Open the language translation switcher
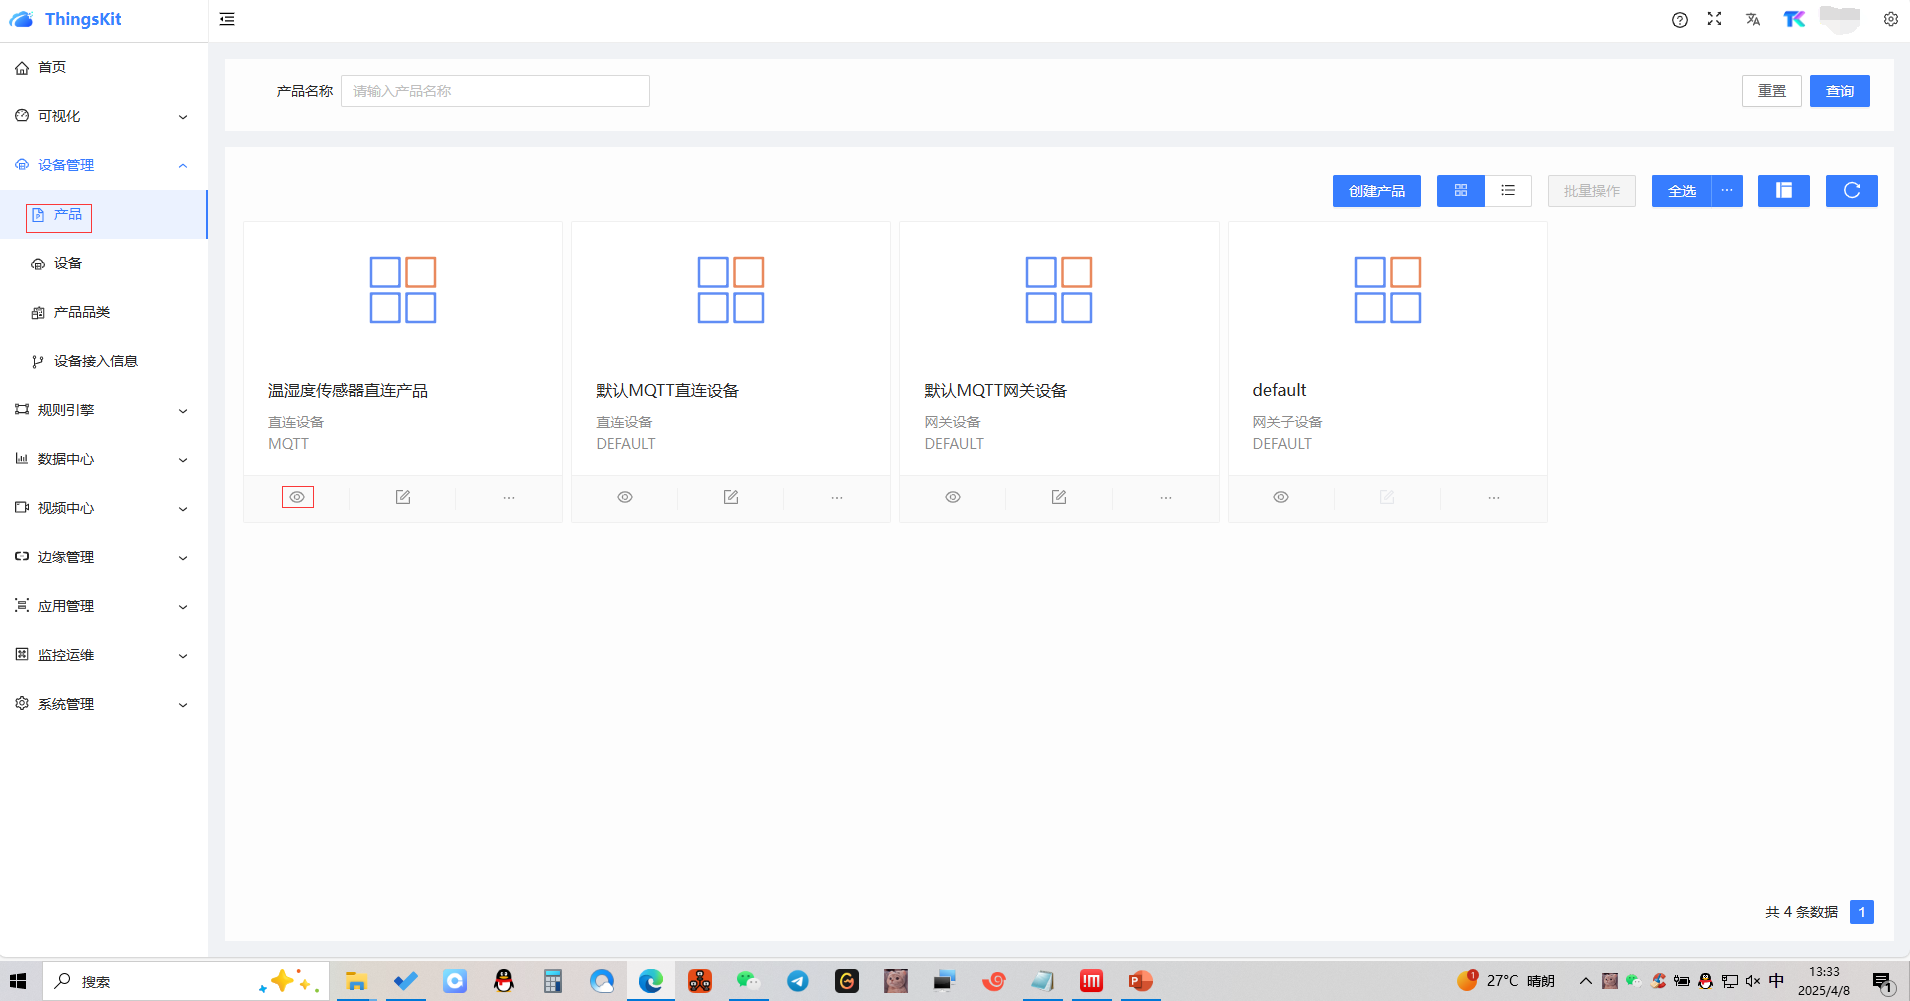Screen dimensions: 1910x1001 (x=1753, y=20)
